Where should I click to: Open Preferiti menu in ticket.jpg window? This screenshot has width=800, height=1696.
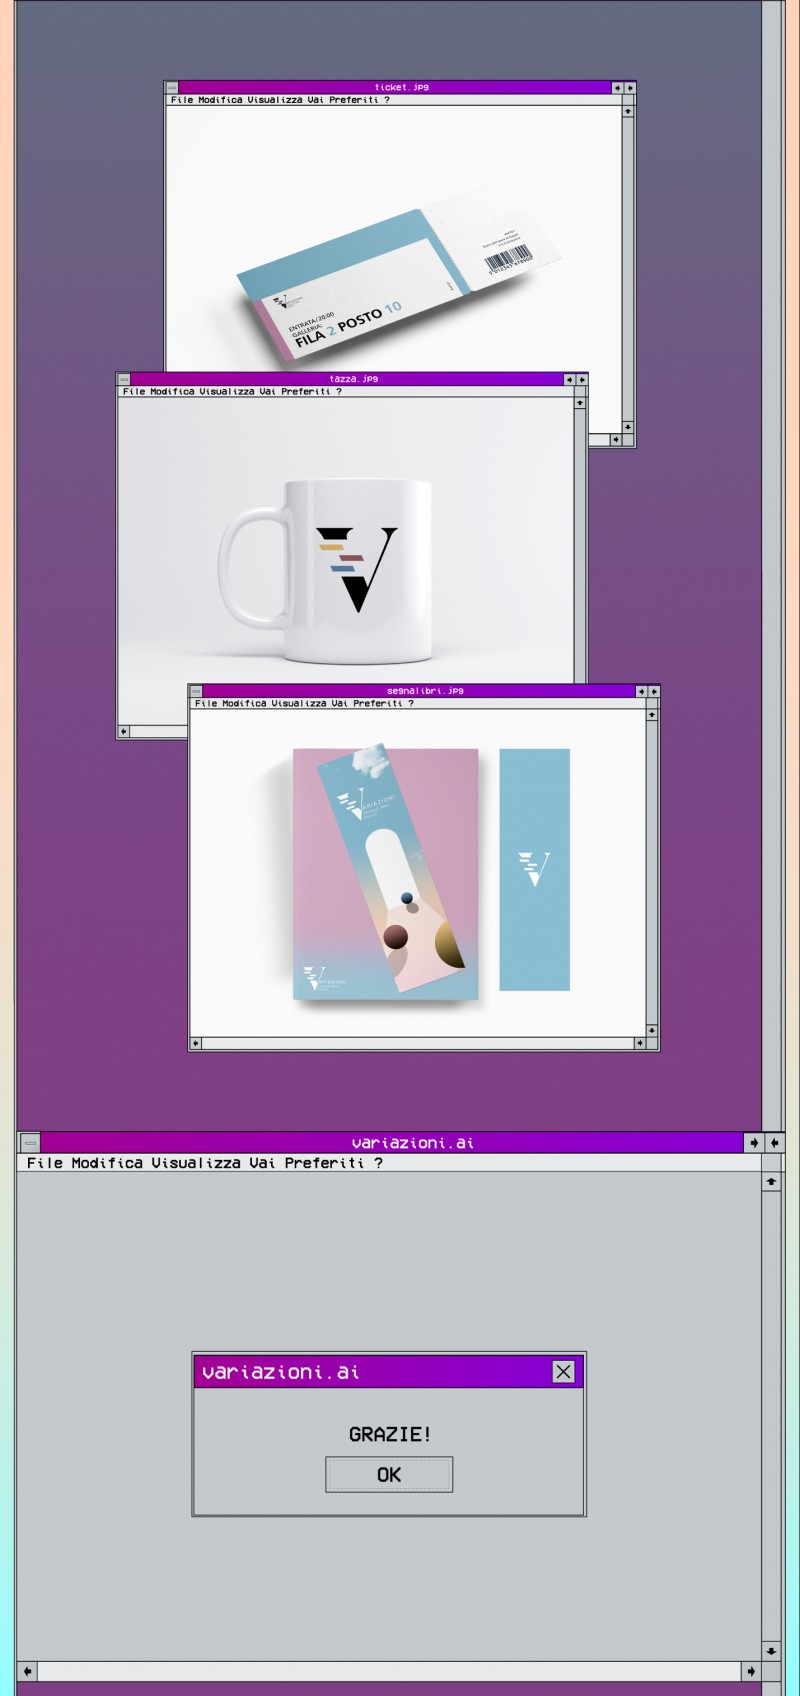click(x=353, y=100)
